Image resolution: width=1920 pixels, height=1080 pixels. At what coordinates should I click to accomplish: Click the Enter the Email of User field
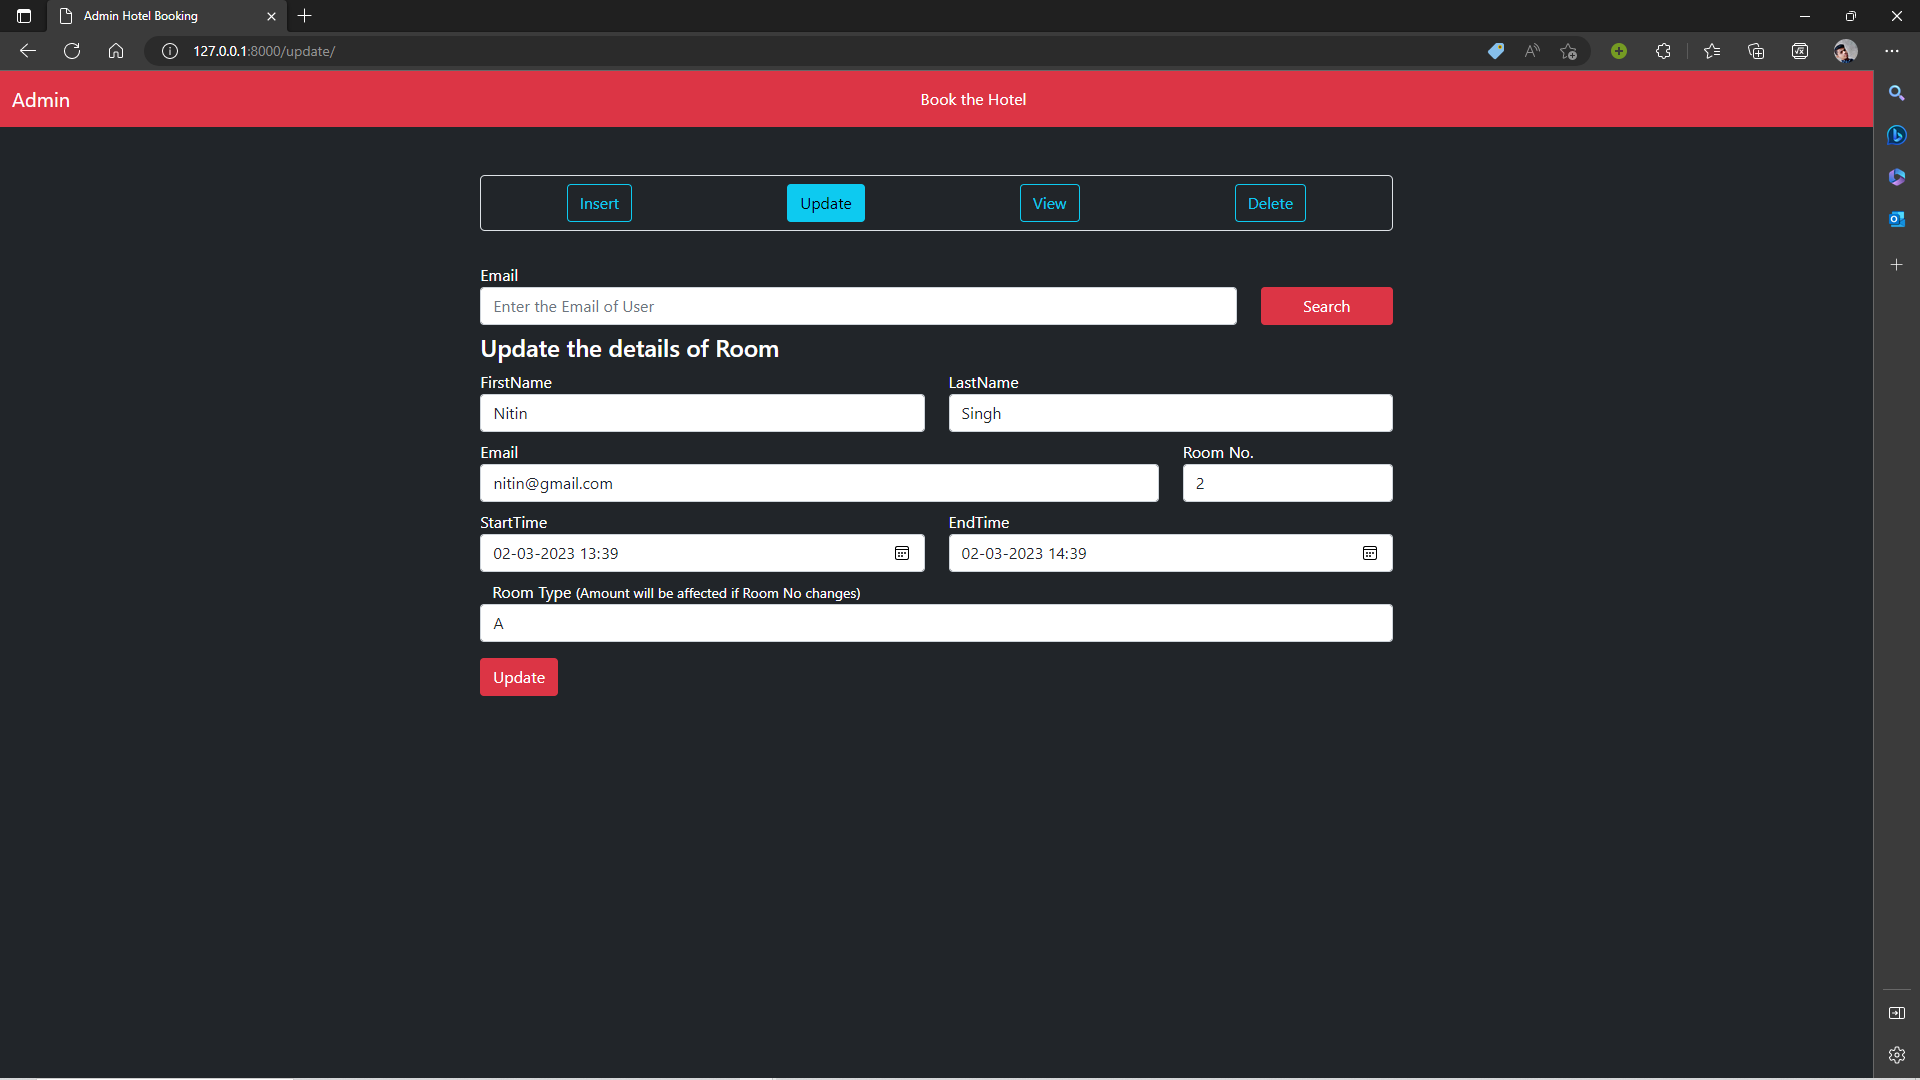(x=858, y=306)
